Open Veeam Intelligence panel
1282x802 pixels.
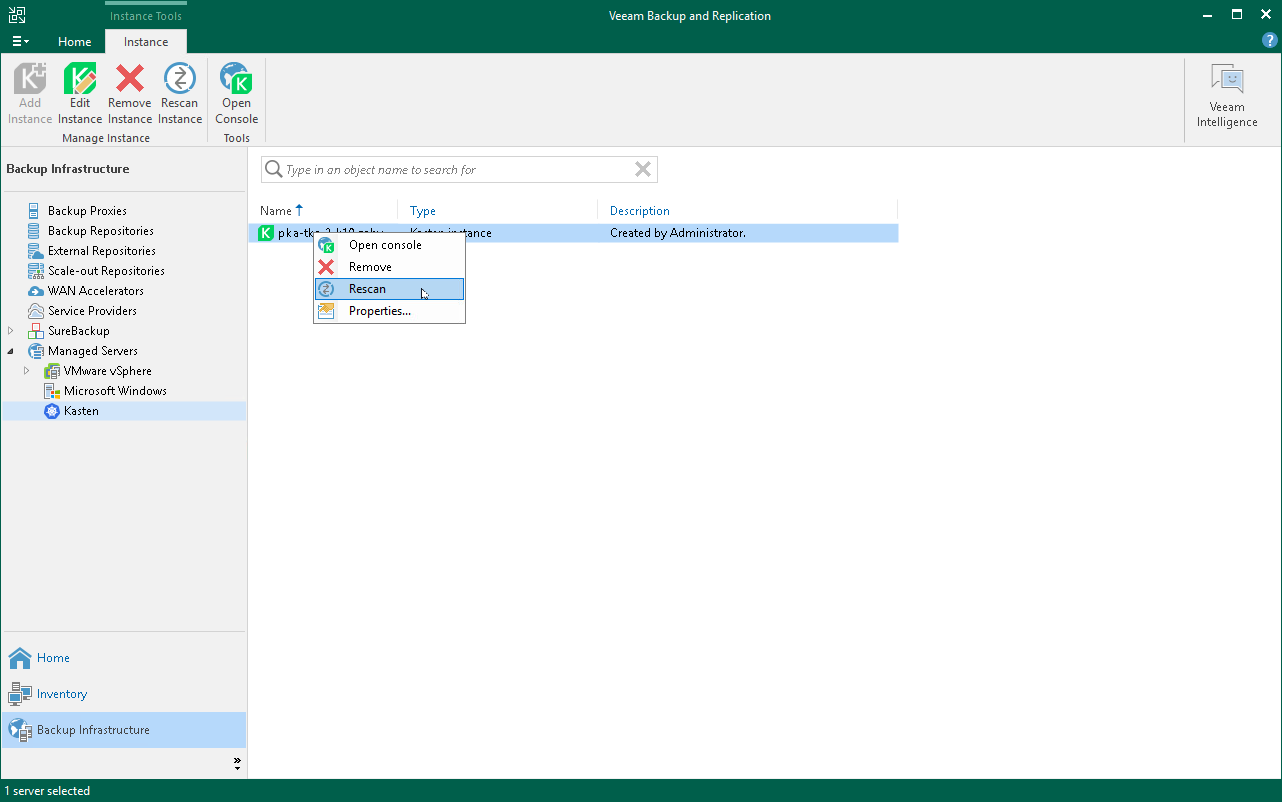point(1227,96)
